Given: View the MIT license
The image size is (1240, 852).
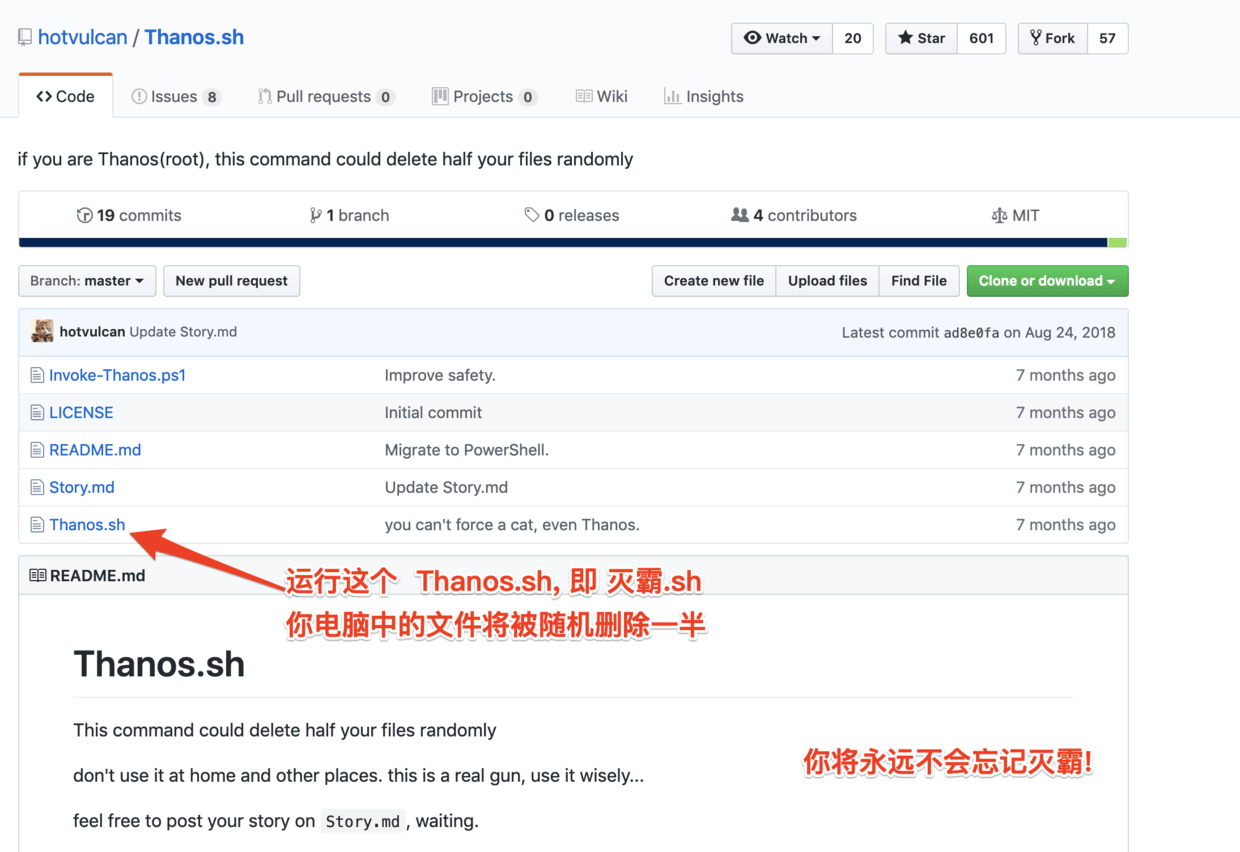Looking at the screenshot, I should (x=1015, y=215).
